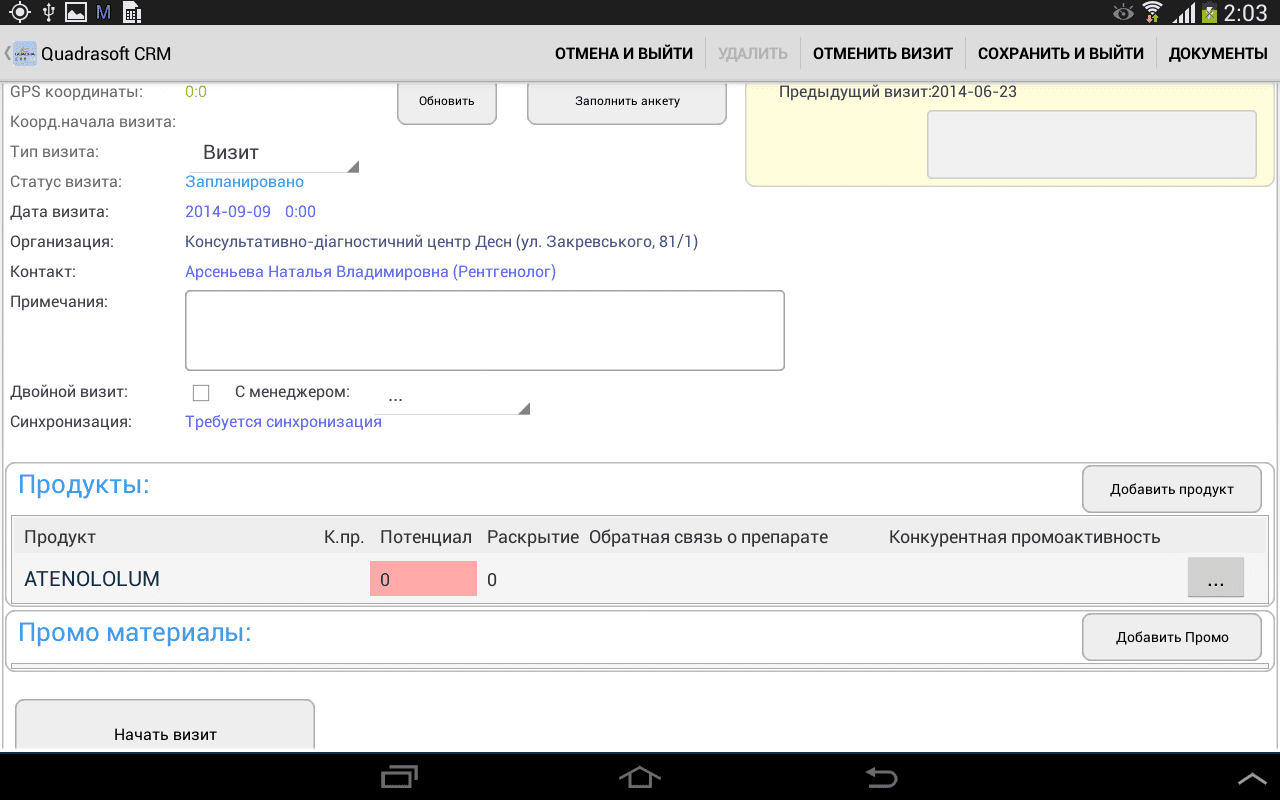Click the Добавить продукт button
This screenshot has width=1280, height=800.
(x=1172, y=490)
